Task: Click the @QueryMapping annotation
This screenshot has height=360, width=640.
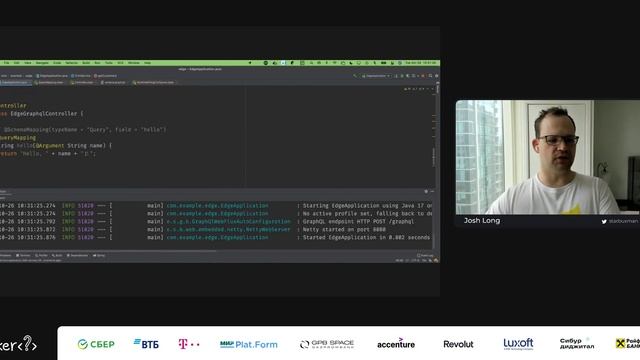Action: pyautogui.click(x=18, y=138)
